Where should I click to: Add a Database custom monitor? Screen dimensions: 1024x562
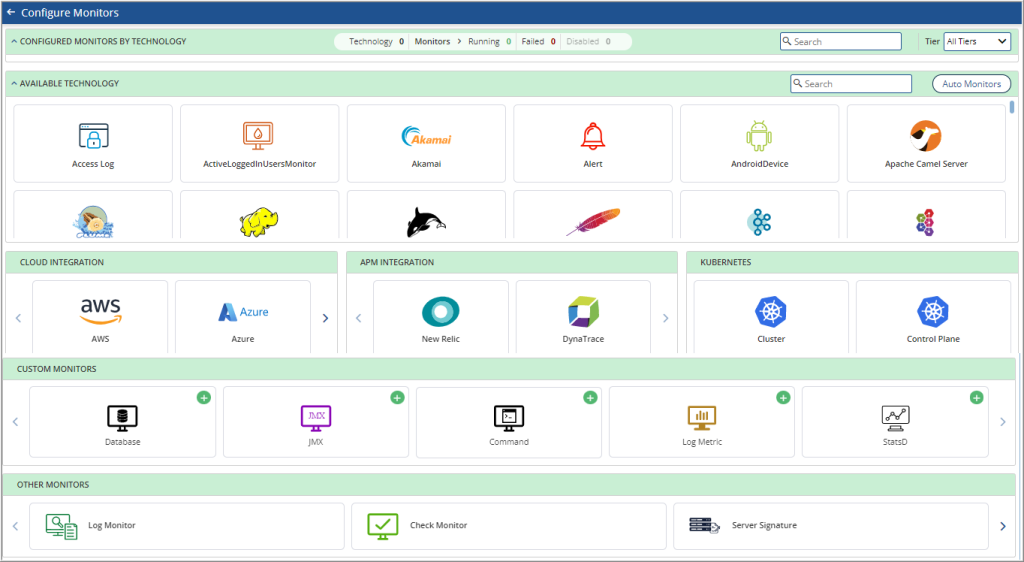point(204,398)
